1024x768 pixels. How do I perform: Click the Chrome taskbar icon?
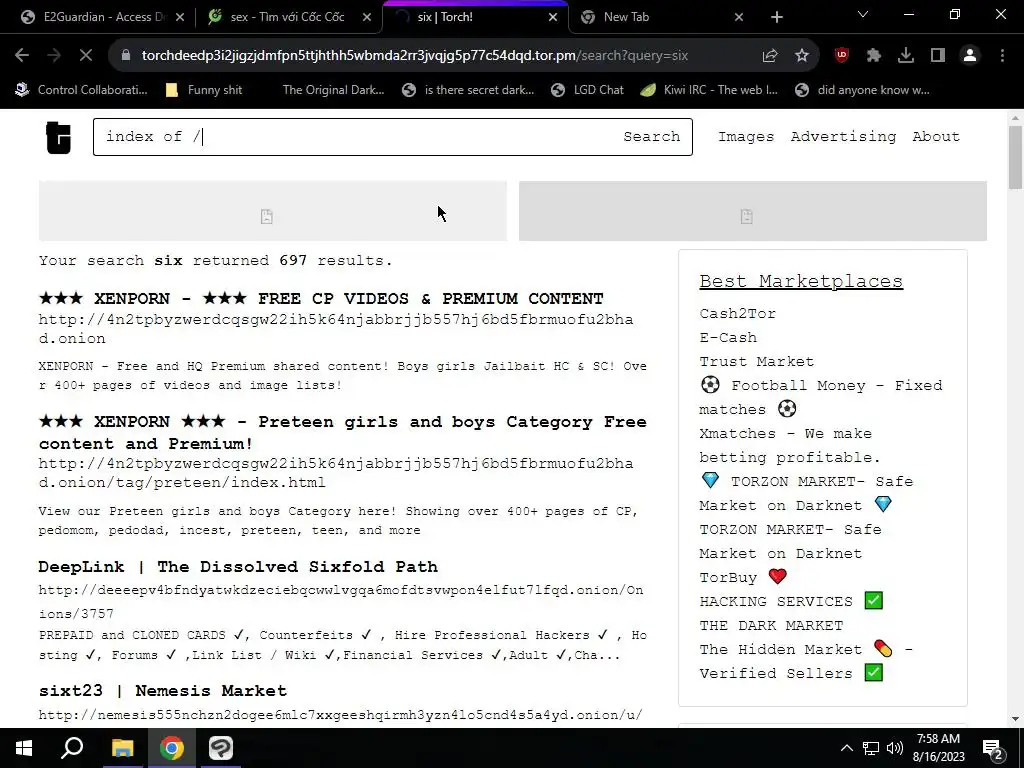tap(171, 748)
